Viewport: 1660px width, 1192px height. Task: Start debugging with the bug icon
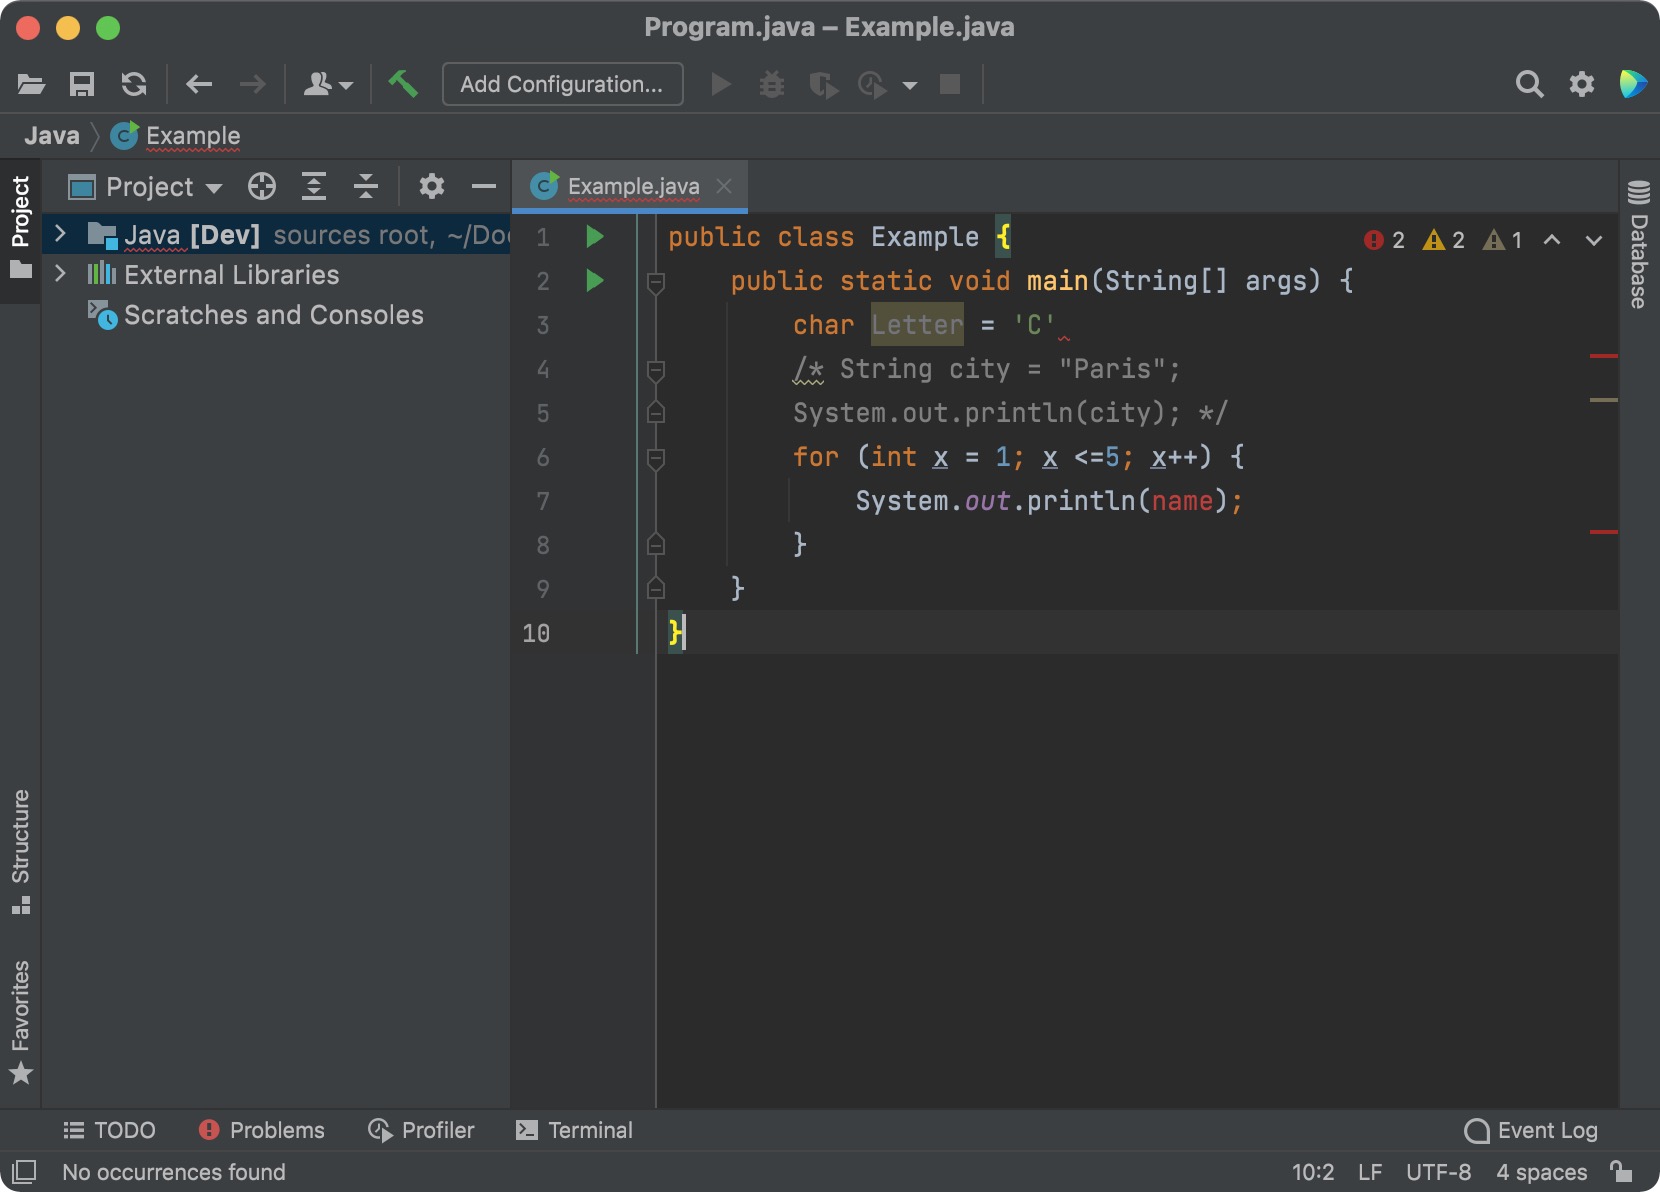click(771, 84)
